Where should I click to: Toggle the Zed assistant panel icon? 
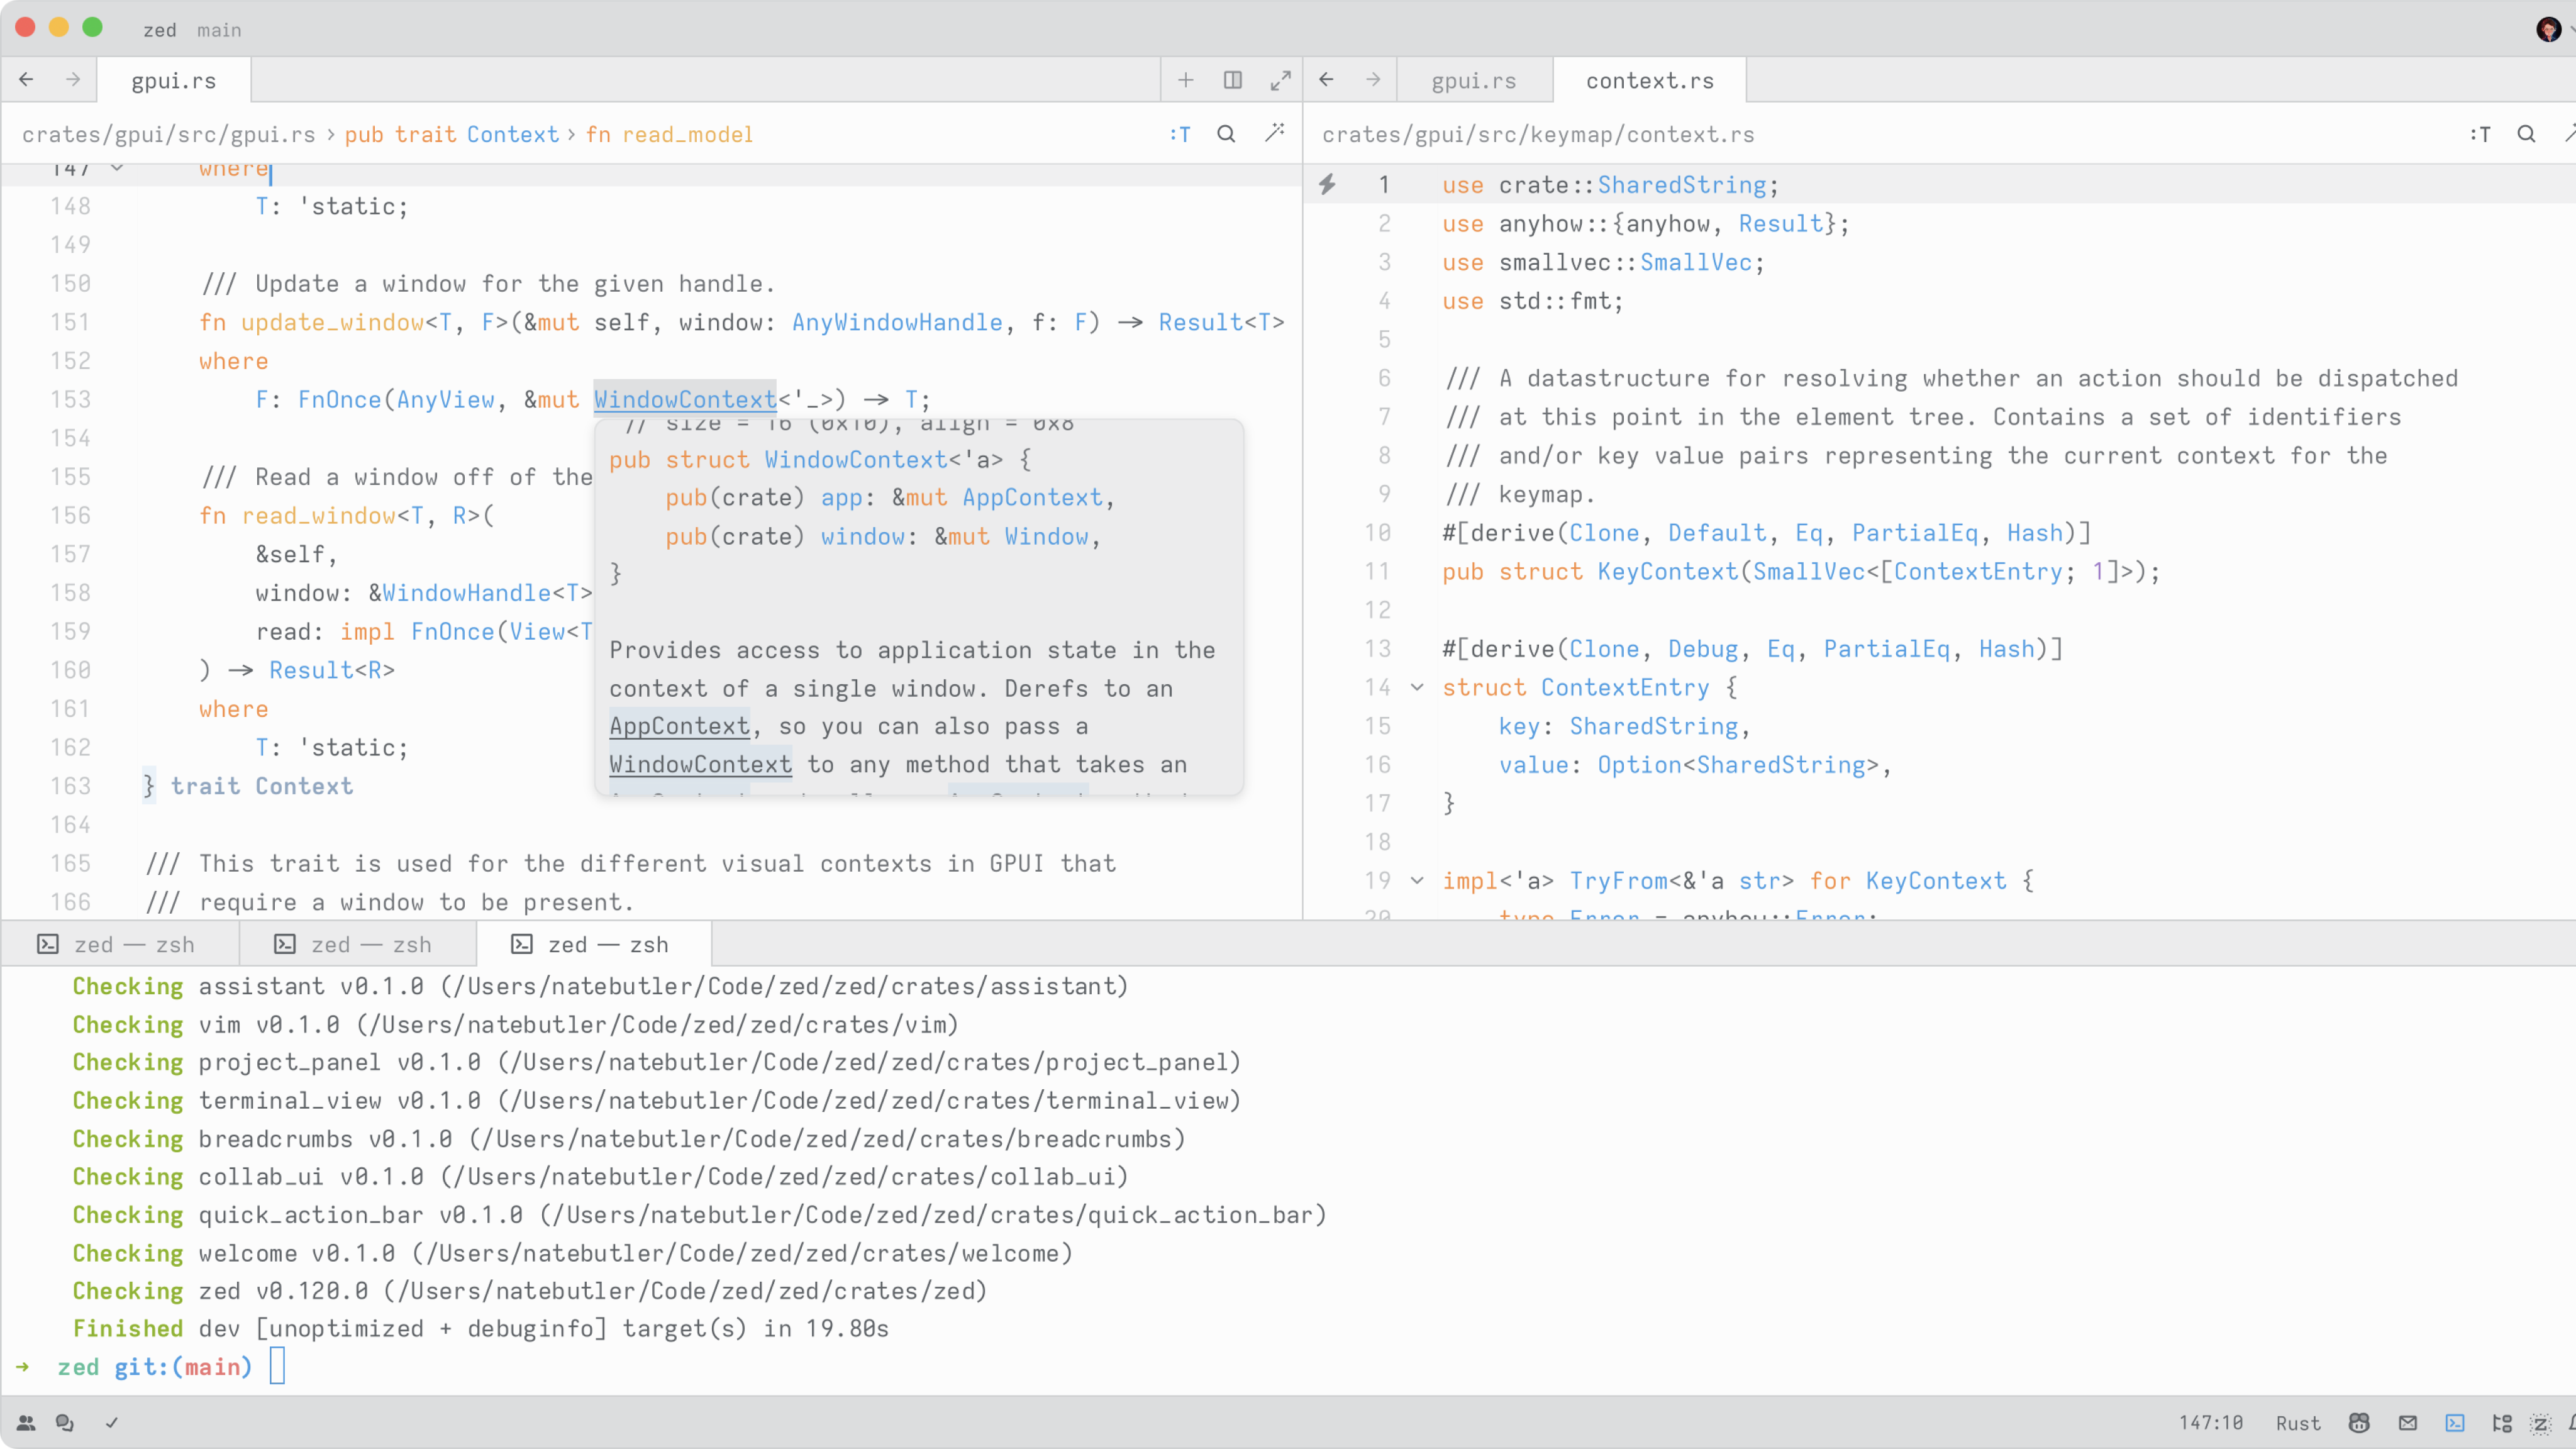(x=2541, y=1423)
